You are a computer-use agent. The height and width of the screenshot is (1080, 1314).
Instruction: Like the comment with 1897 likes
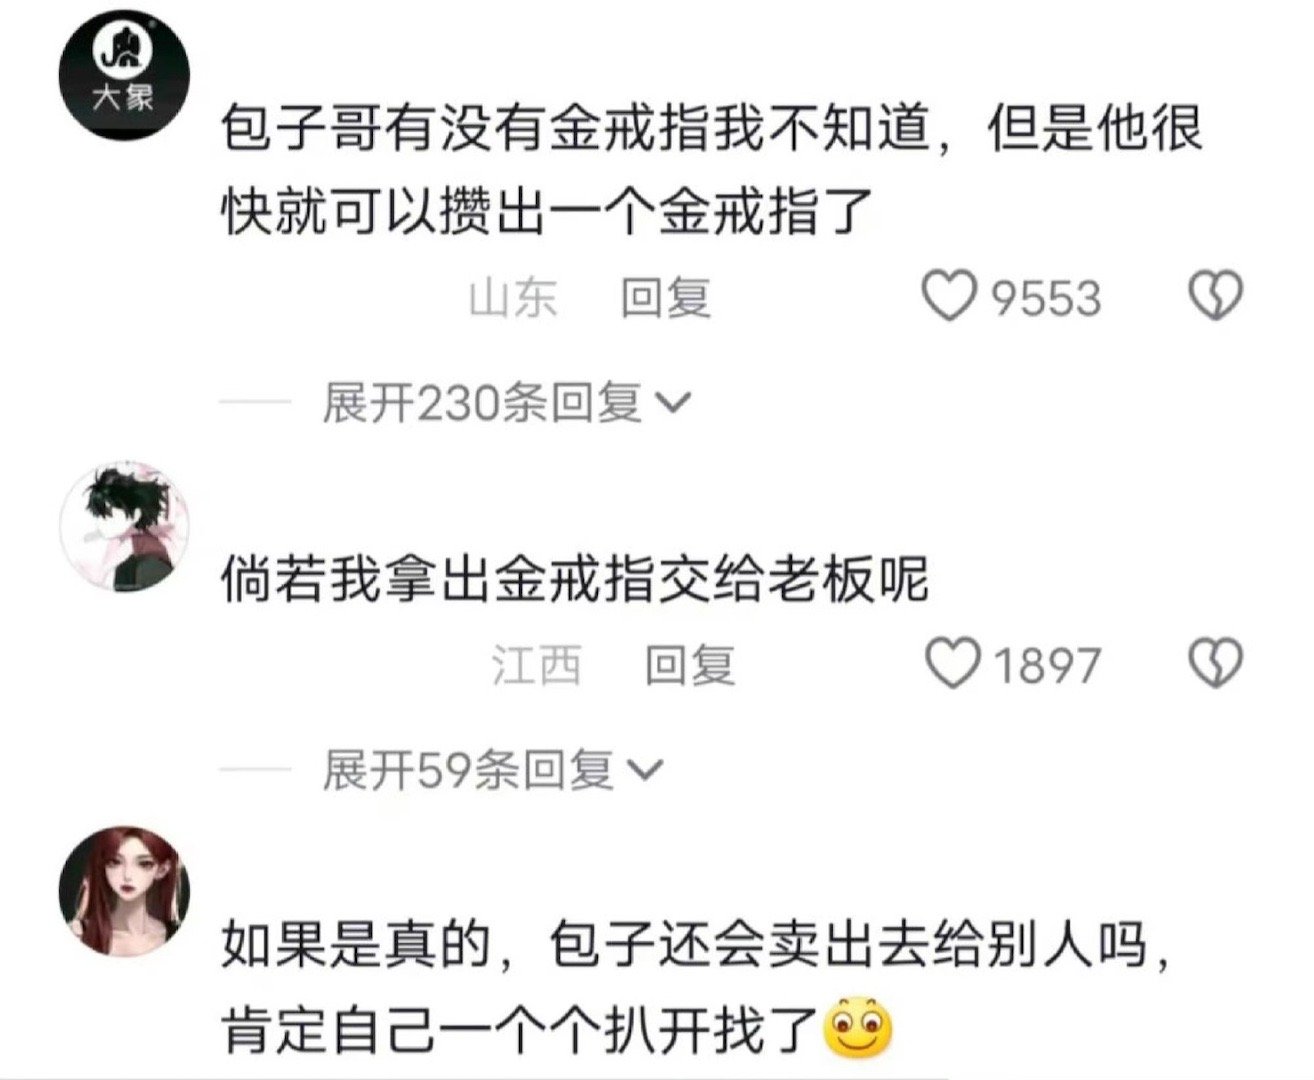(951, 664)
